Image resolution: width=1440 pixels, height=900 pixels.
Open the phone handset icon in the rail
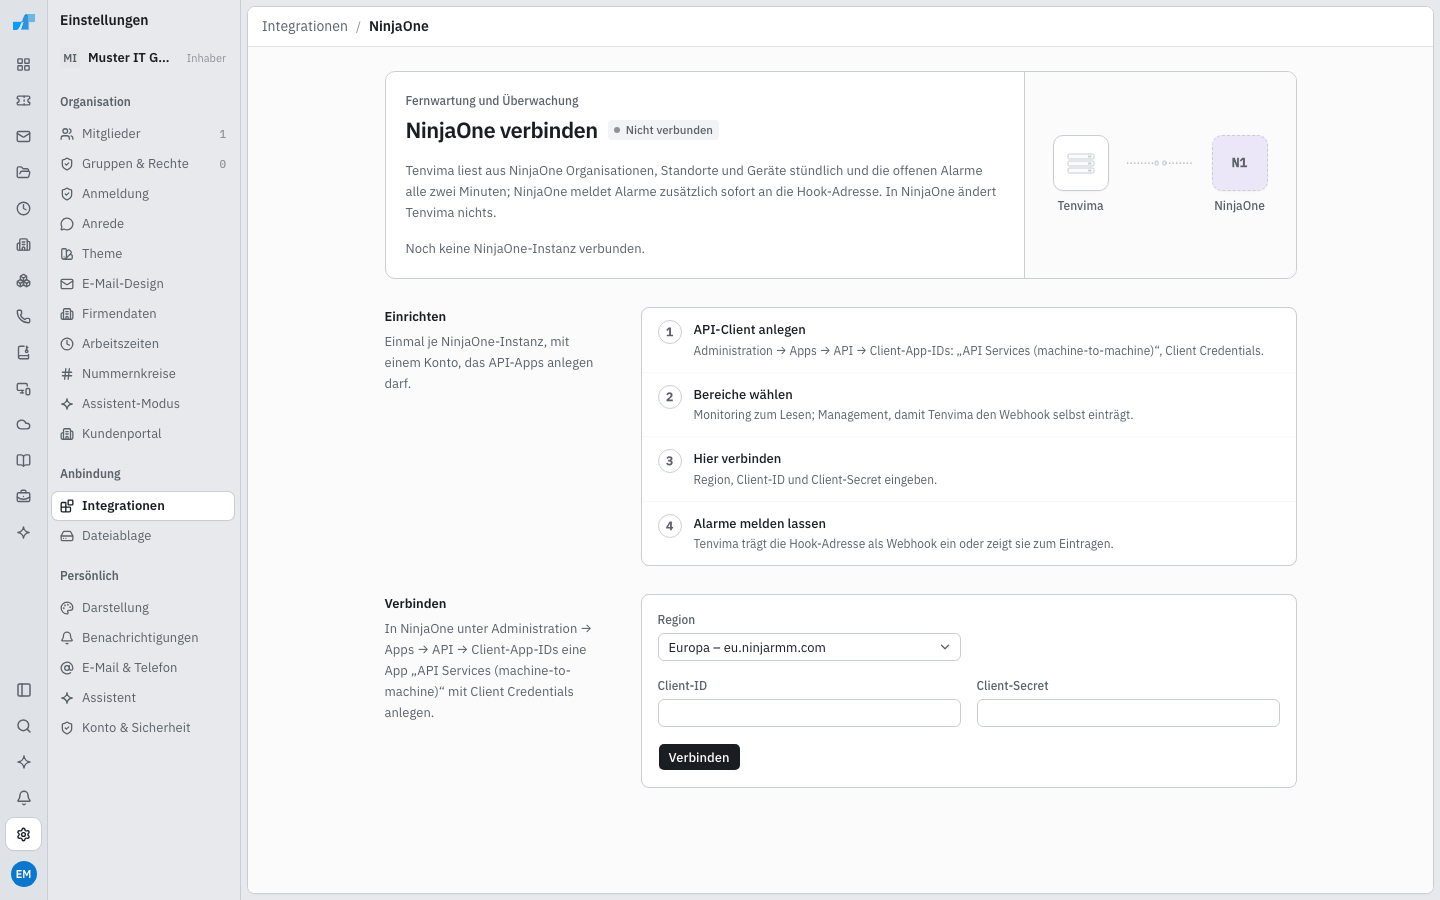(24, 317)
